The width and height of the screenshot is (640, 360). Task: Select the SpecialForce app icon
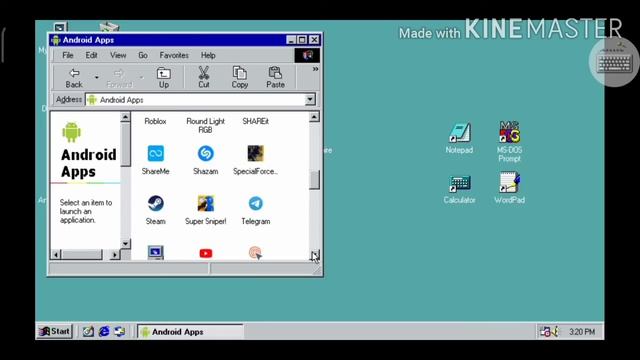256,154
